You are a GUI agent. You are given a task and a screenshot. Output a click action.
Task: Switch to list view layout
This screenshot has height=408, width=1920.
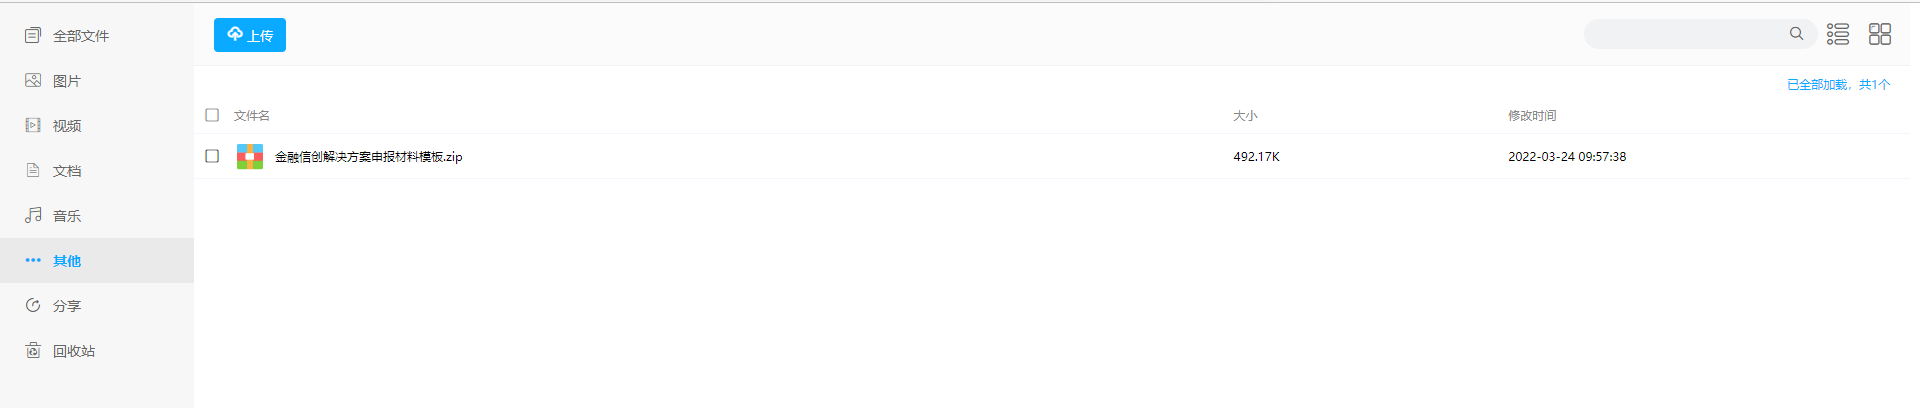(x=1838, y=34)
